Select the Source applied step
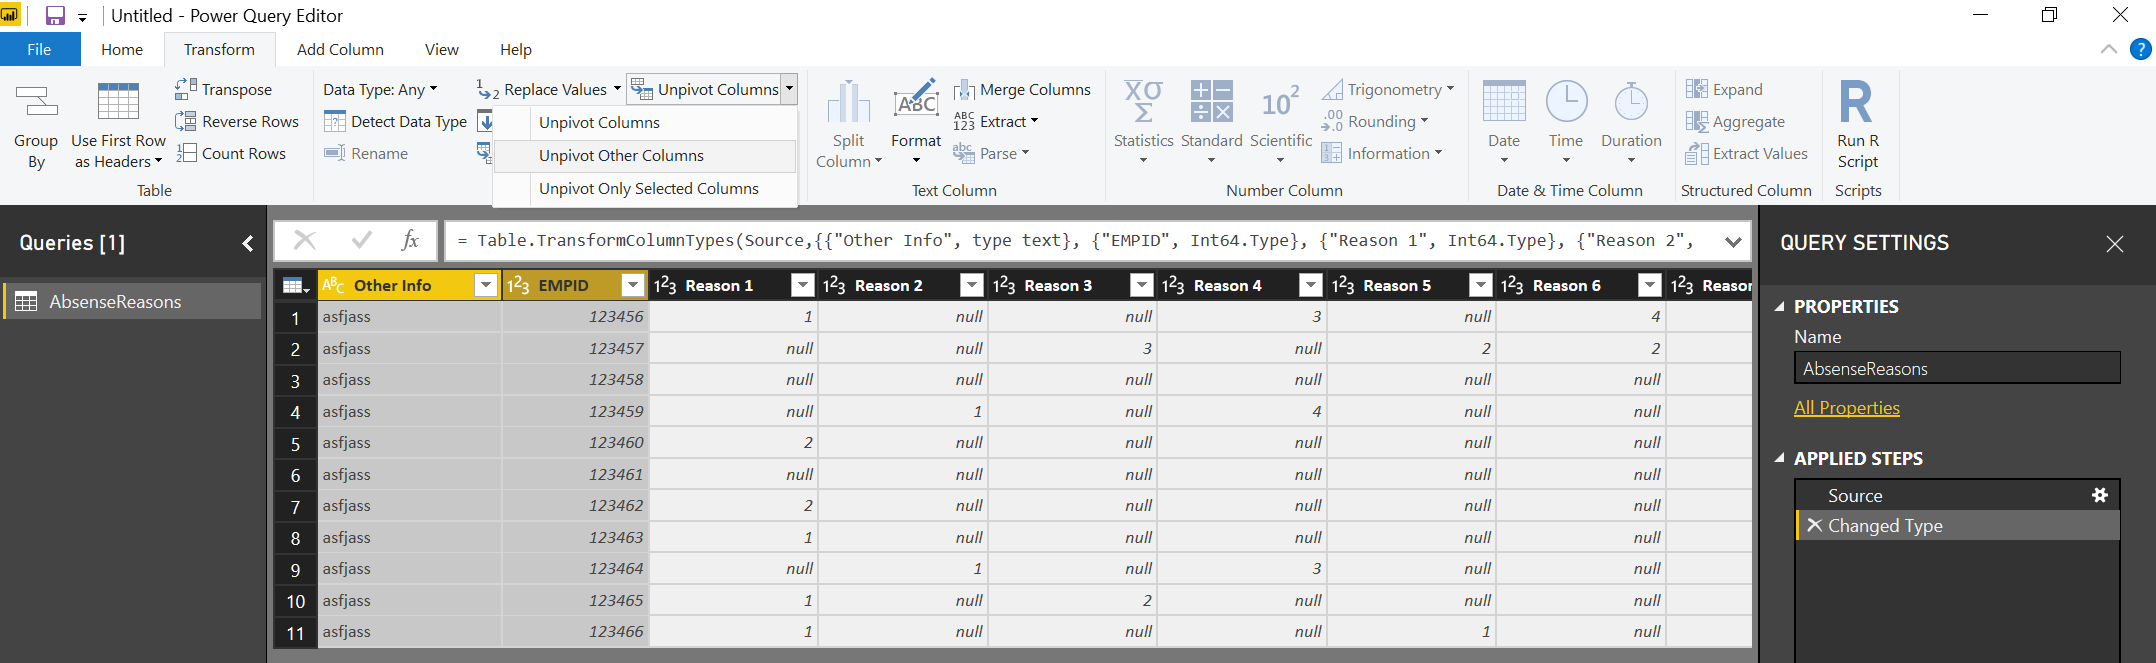 1957,495
